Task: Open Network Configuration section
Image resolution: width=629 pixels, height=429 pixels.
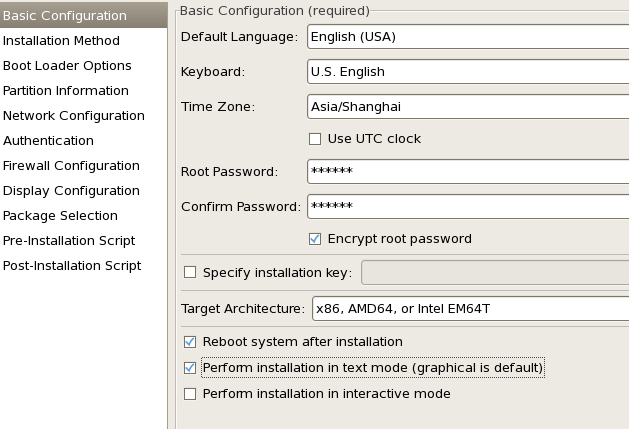Action: coord(83,116)
